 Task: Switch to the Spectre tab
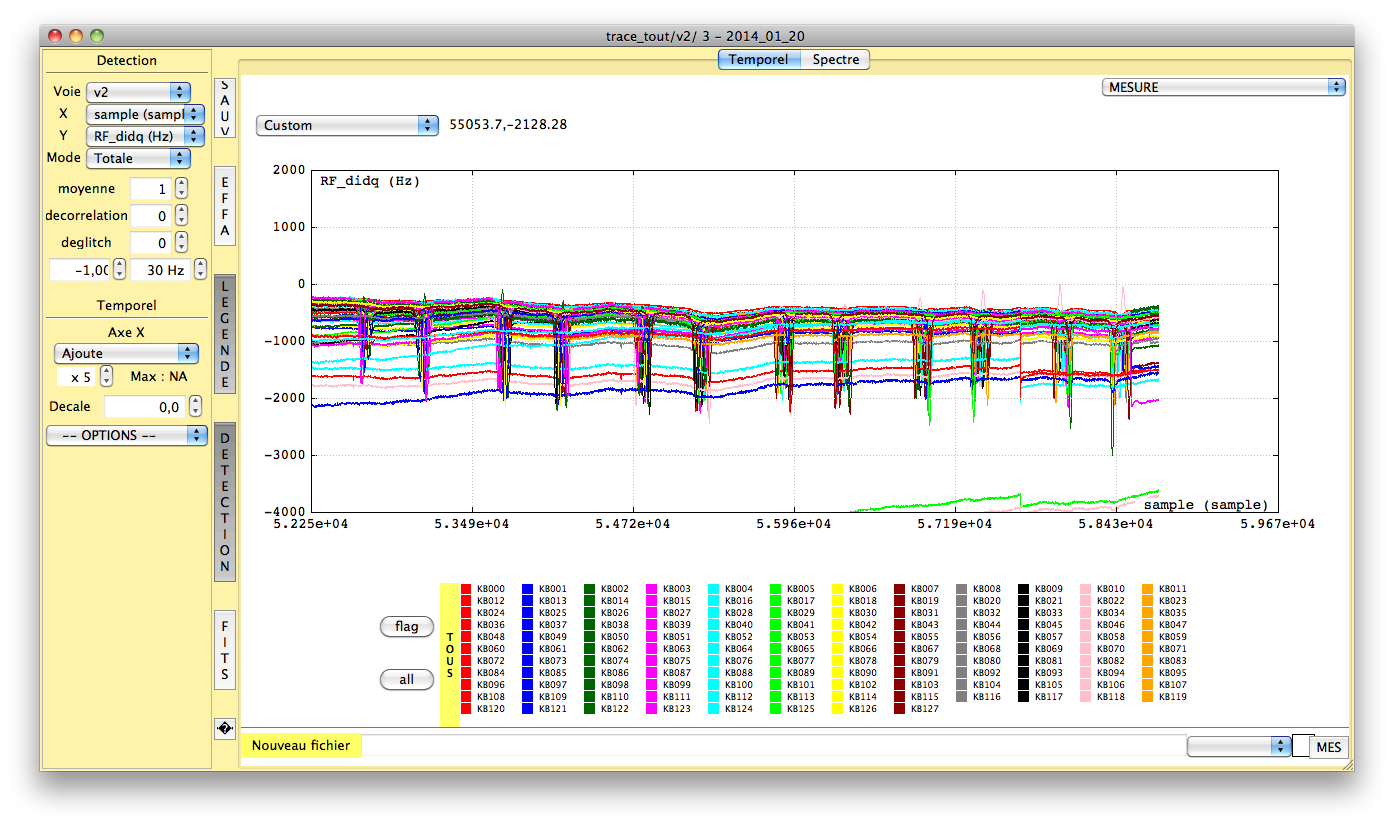(x=836, y=59)
